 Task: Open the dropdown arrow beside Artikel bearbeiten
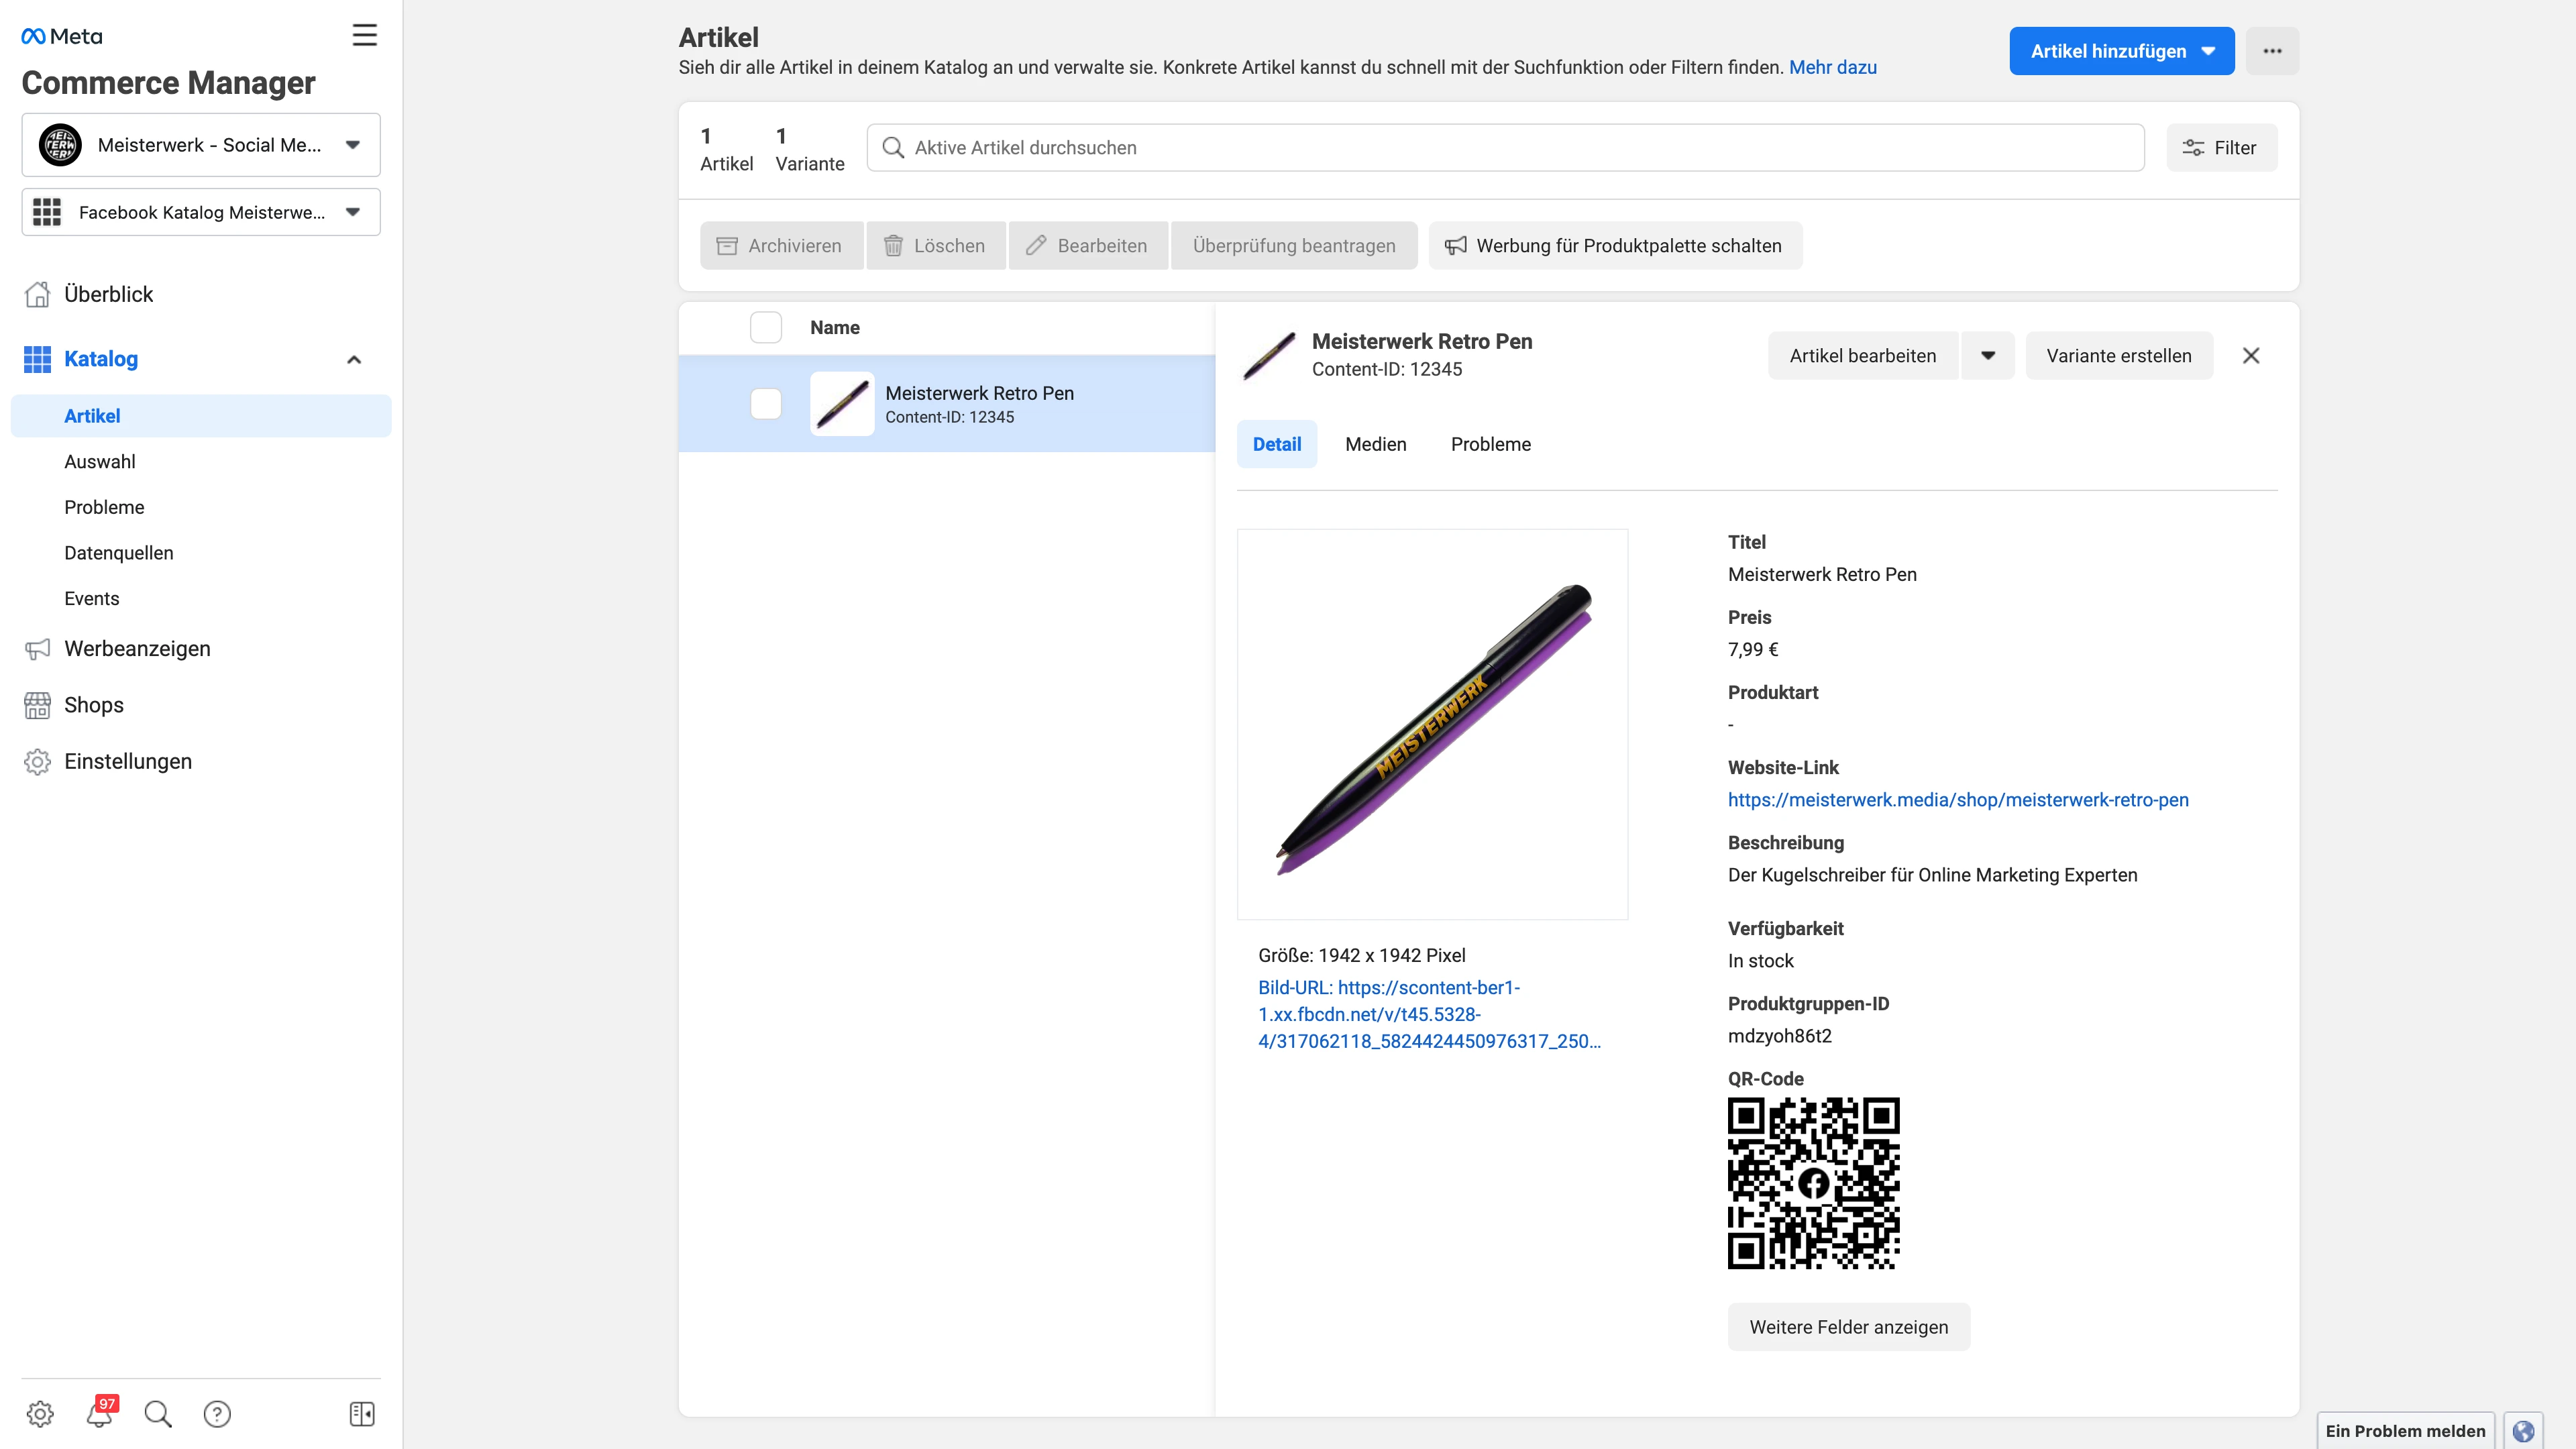(1988, 356)
